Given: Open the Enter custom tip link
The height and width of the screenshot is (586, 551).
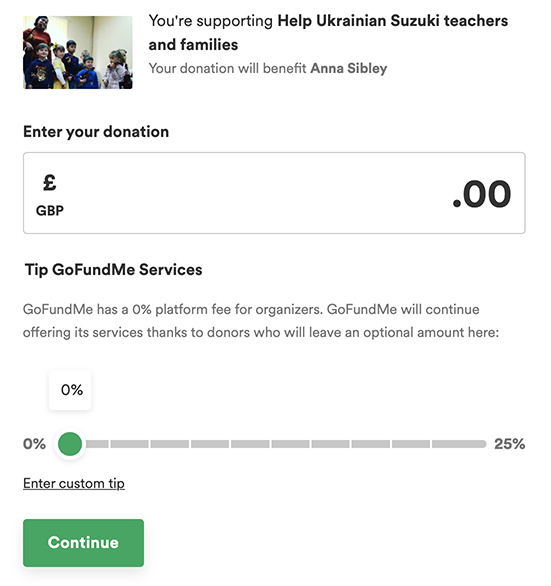Looking at the screenshot, I should [x=74, y=483].
